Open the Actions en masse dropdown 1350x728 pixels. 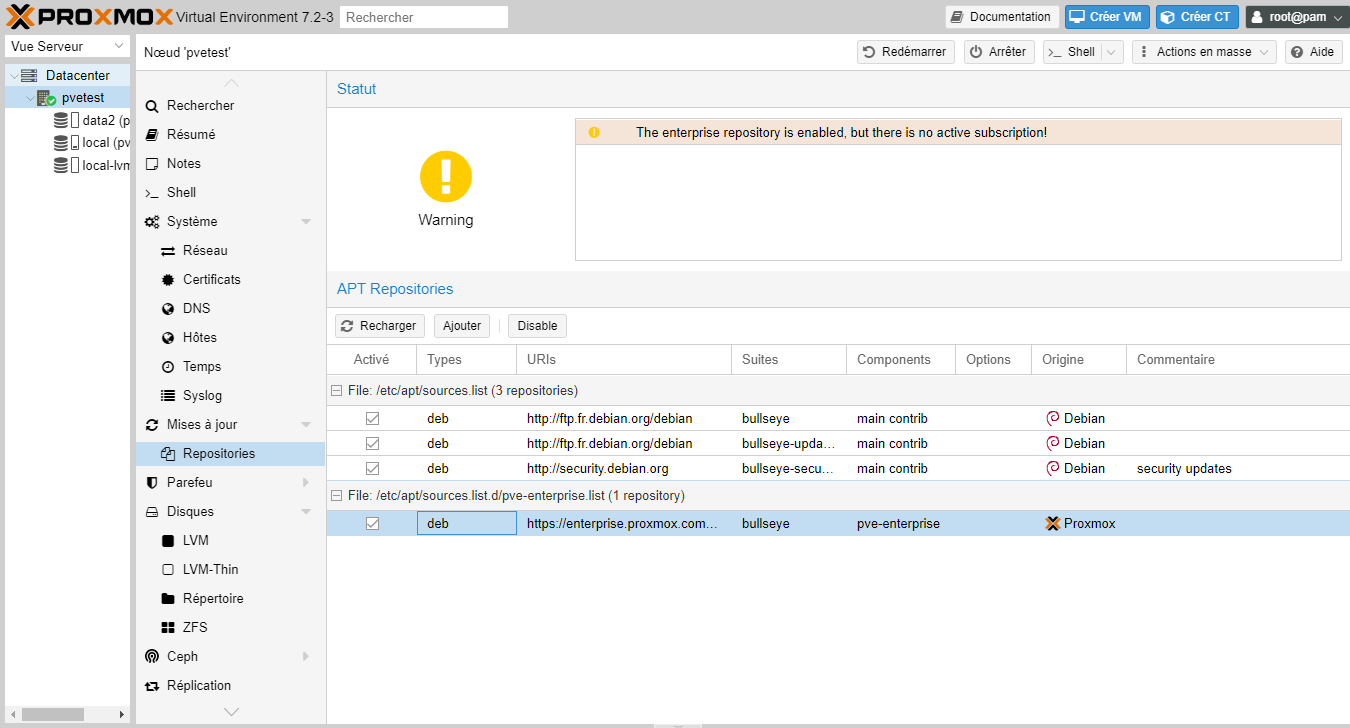(x=1204, y=52)
